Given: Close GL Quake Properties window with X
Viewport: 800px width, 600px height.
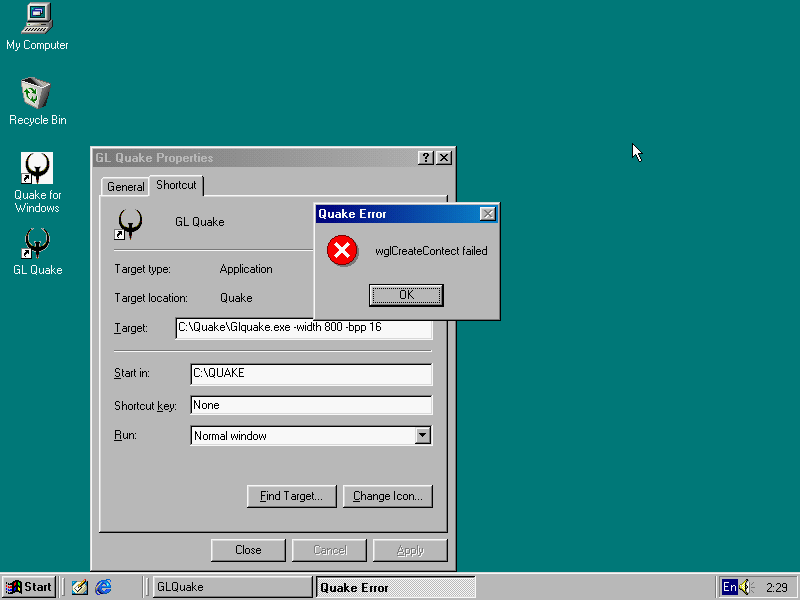Looking at the screenshot, I should (x=444, y=158).
